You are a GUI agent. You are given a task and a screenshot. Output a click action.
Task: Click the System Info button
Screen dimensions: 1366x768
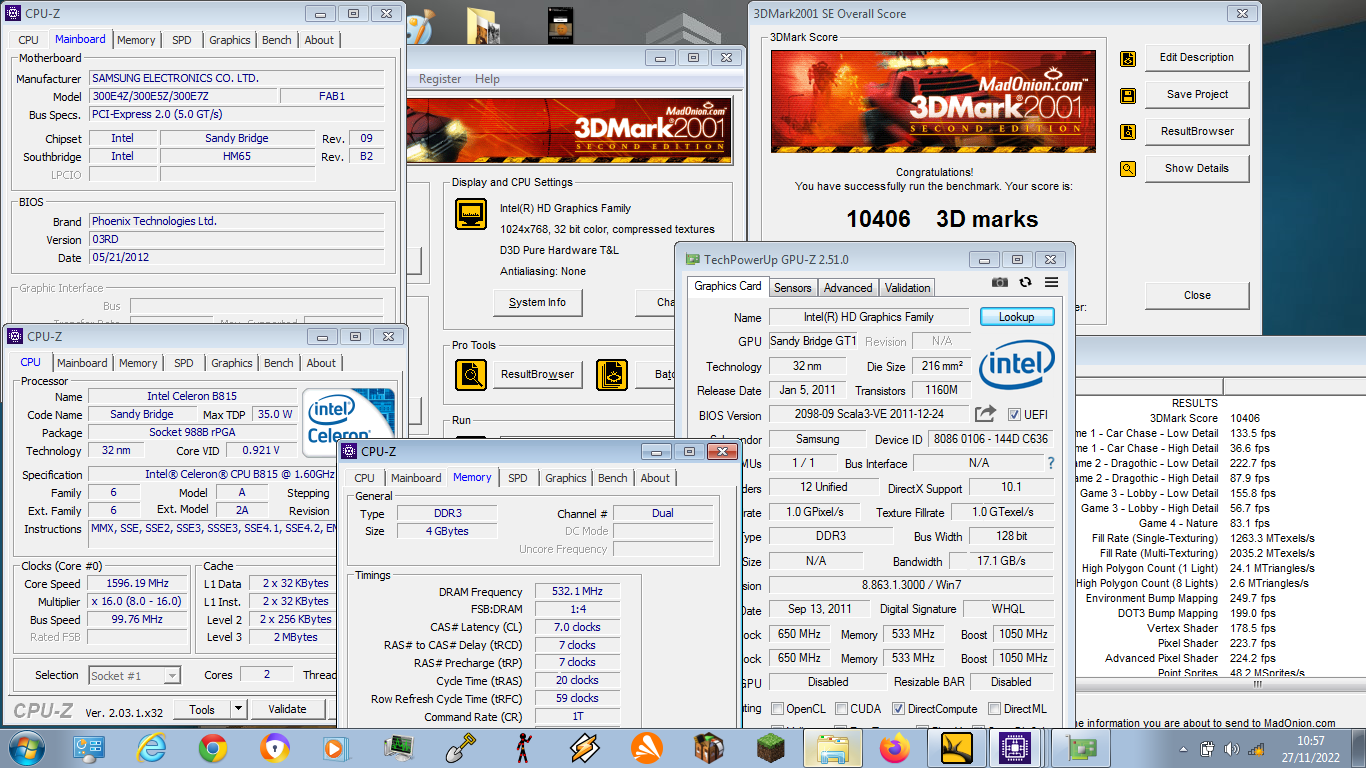(537, 302)
